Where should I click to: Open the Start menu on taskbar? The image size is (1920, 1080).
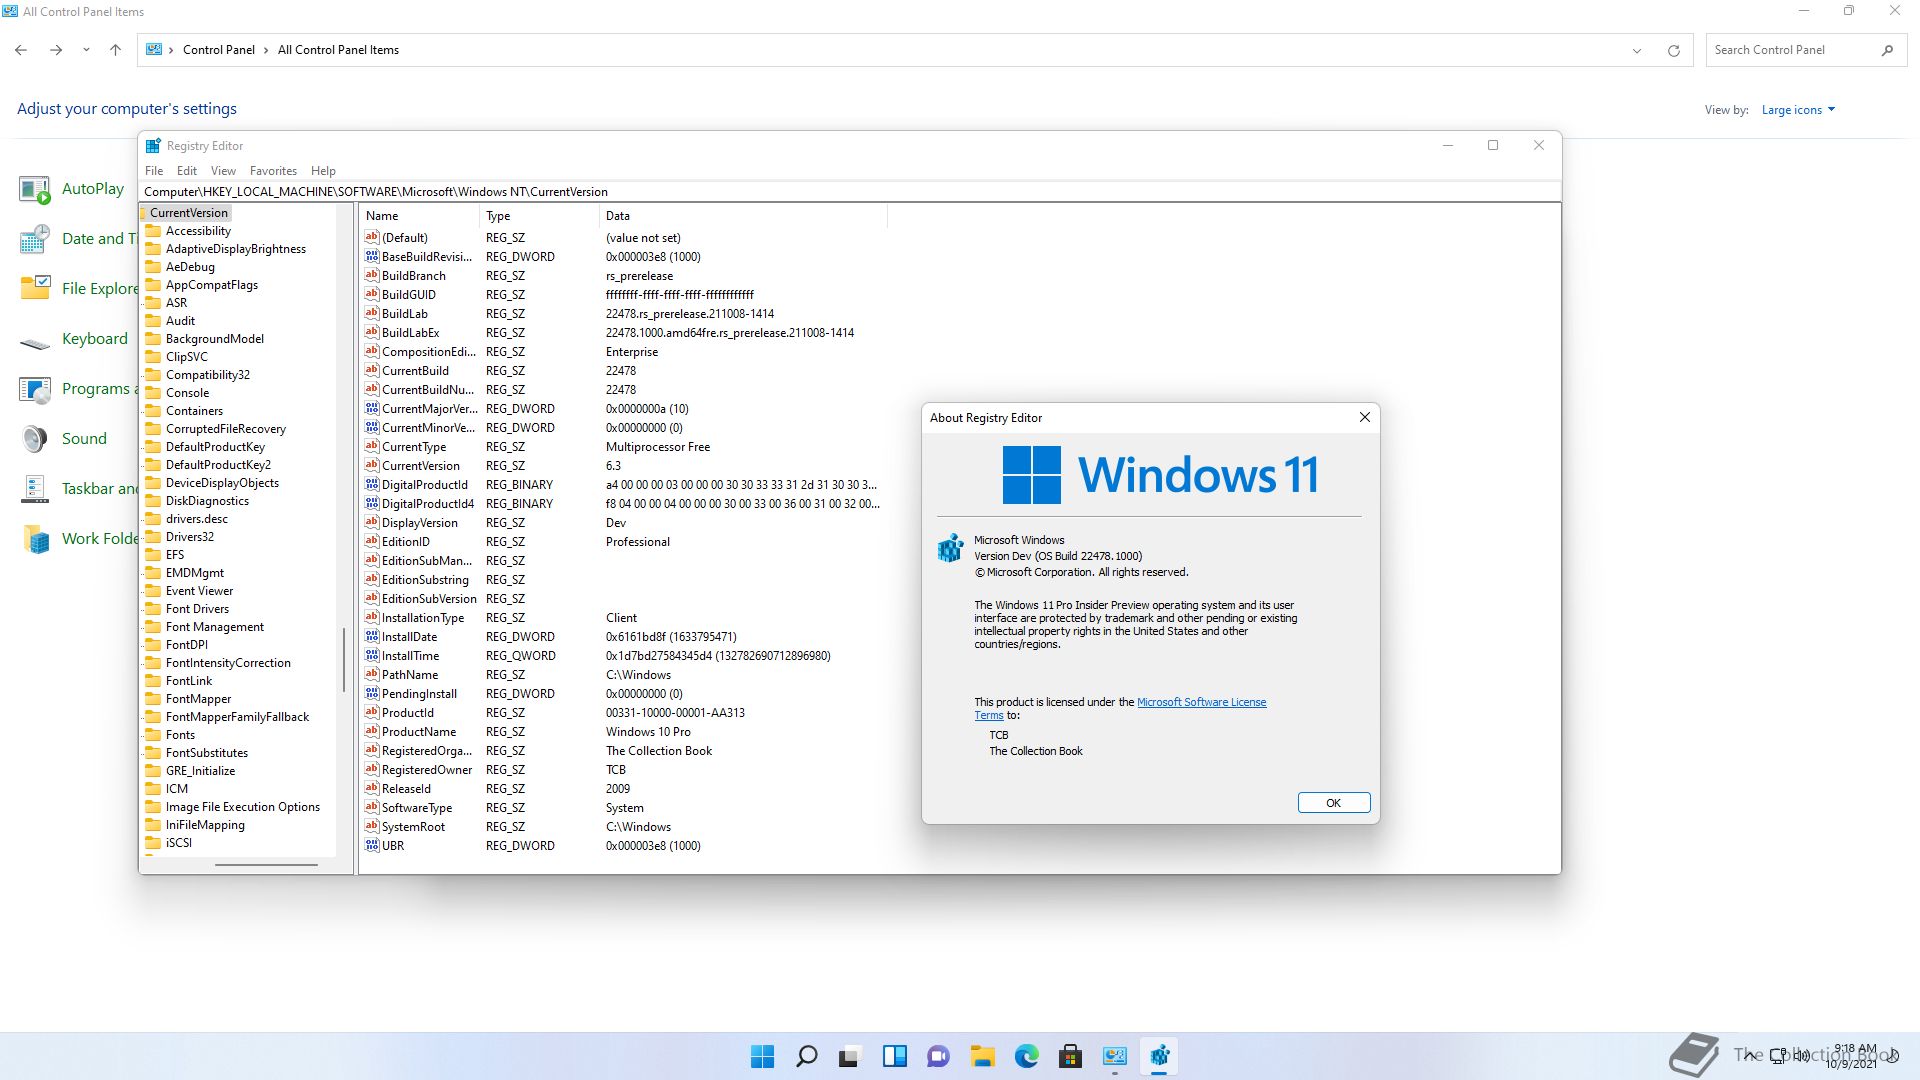(x=762, y=1056)
